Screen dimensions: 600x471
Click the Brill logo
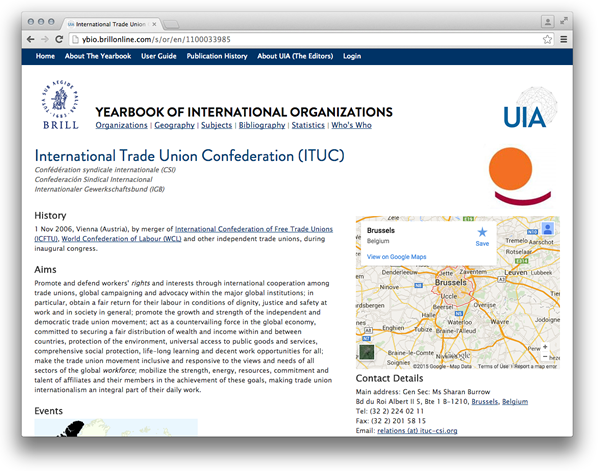tap(60, 104)
